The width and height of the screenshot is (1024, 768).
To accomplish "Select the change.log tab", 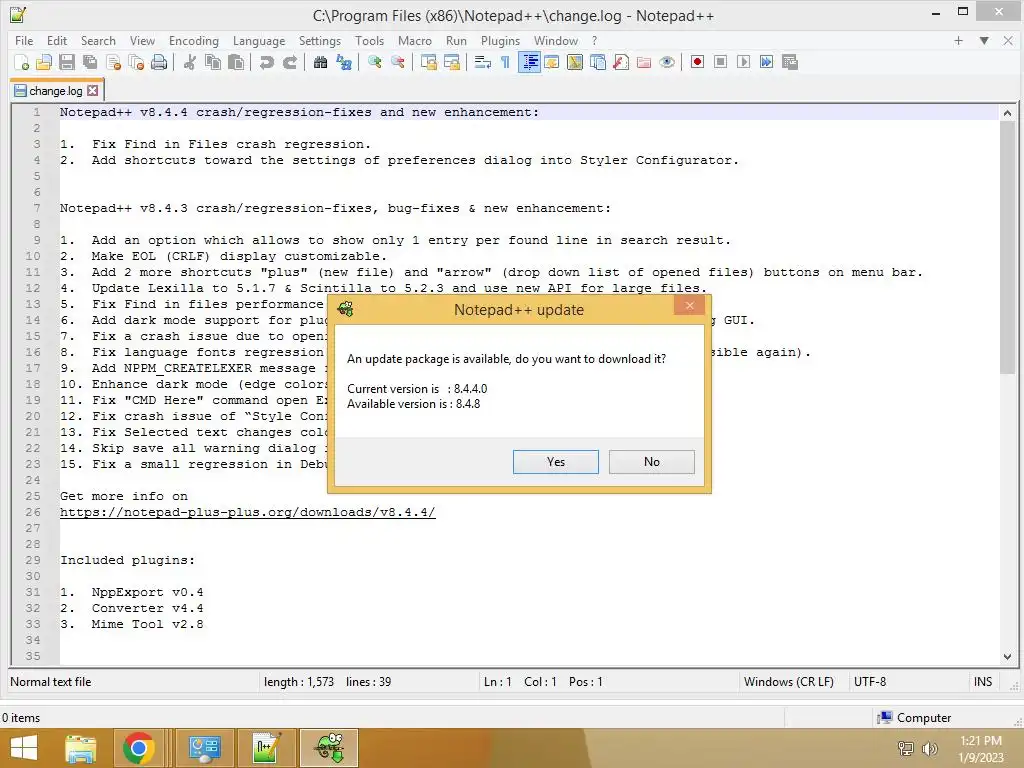I will pyautogui.click(x=56, y=91).
